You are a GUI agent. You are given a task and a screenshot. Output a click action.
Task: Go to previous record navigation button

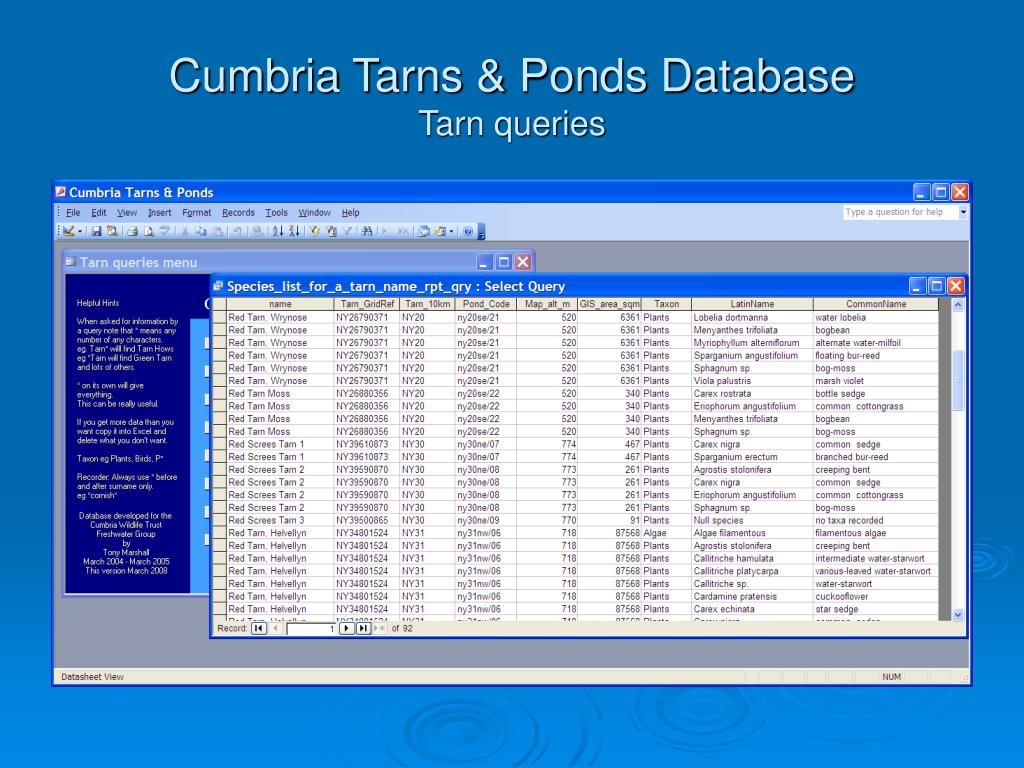pyautogui.click(x=276, y=628)
